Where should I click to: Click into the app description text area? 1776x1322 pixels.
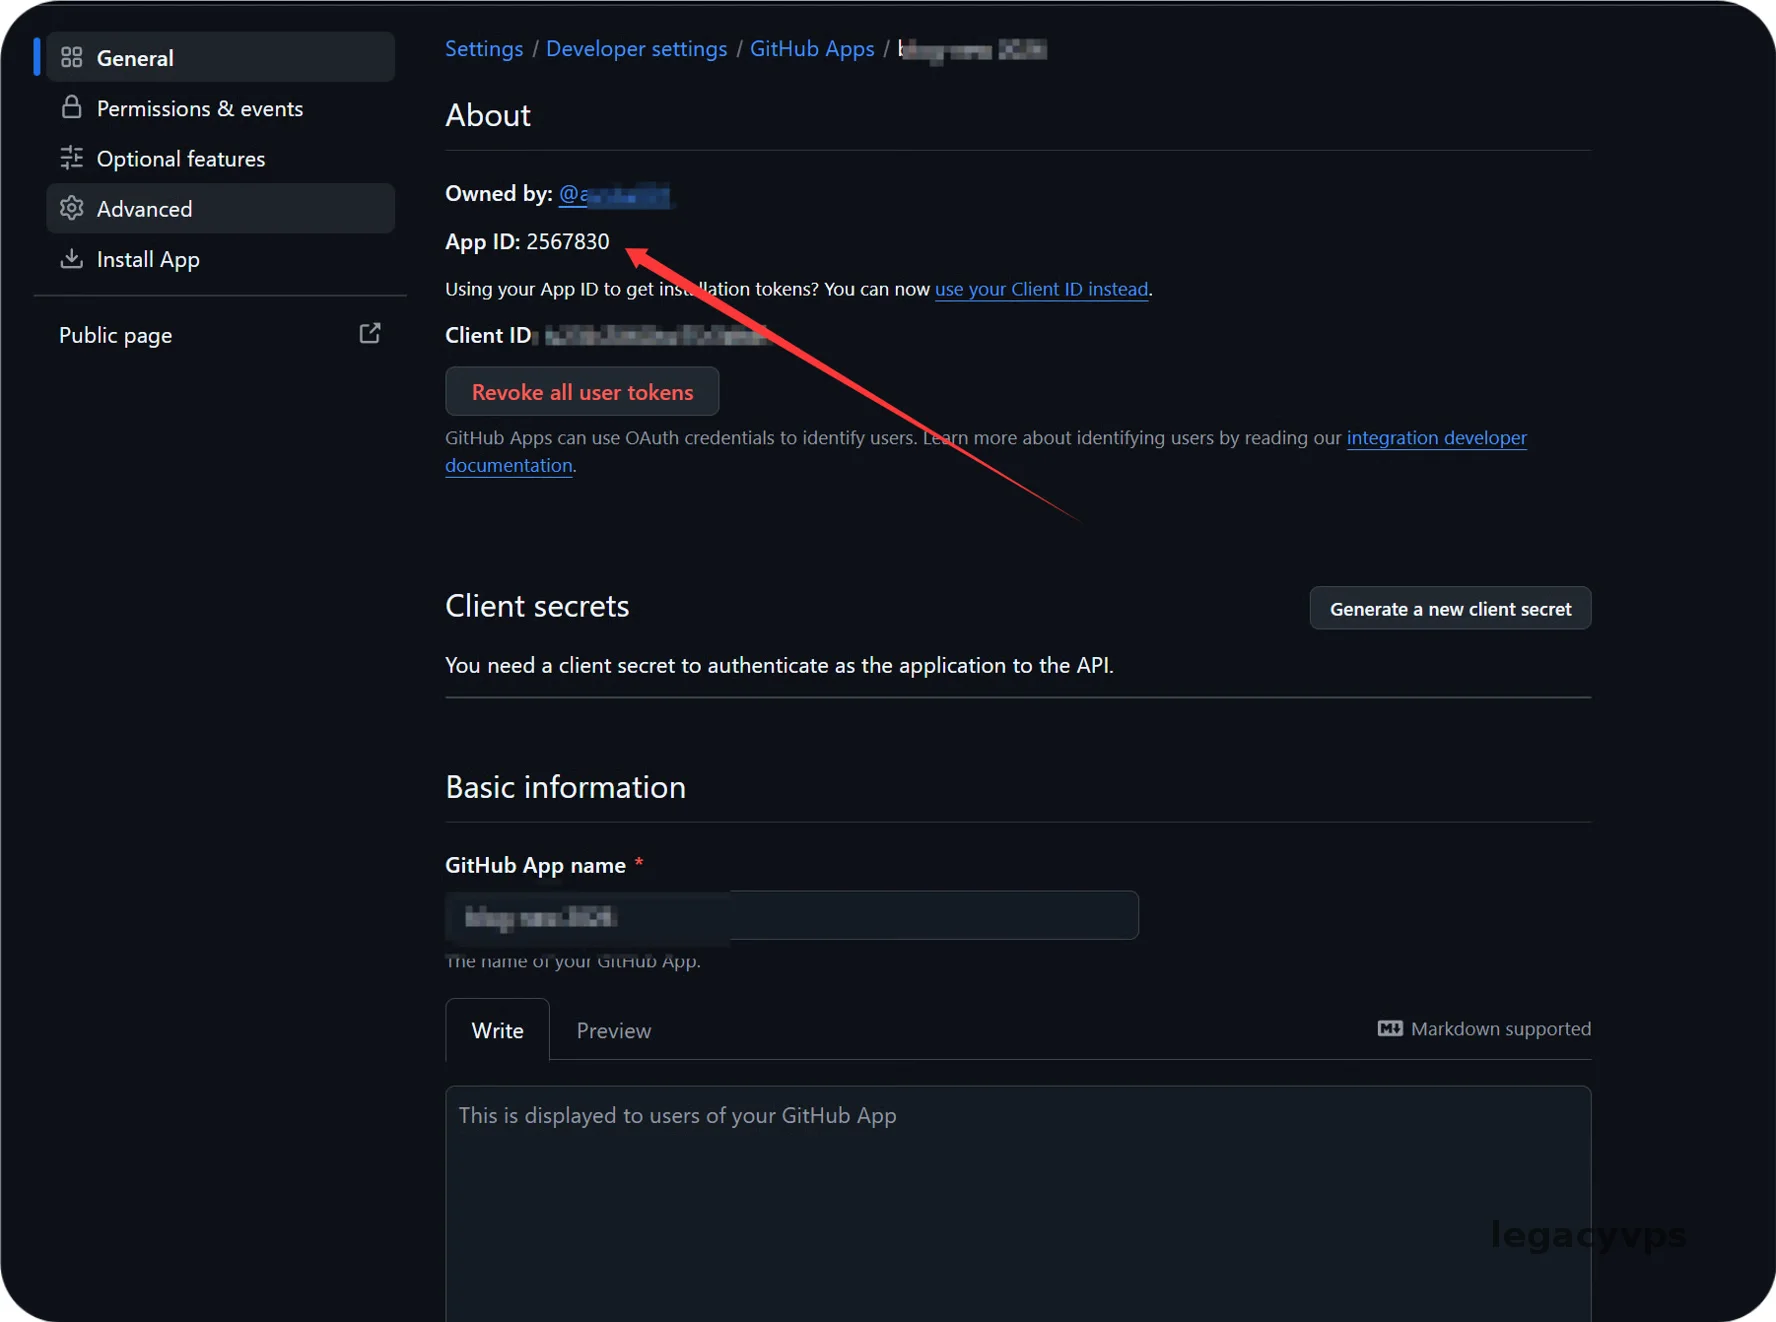pos(1017,1200)
